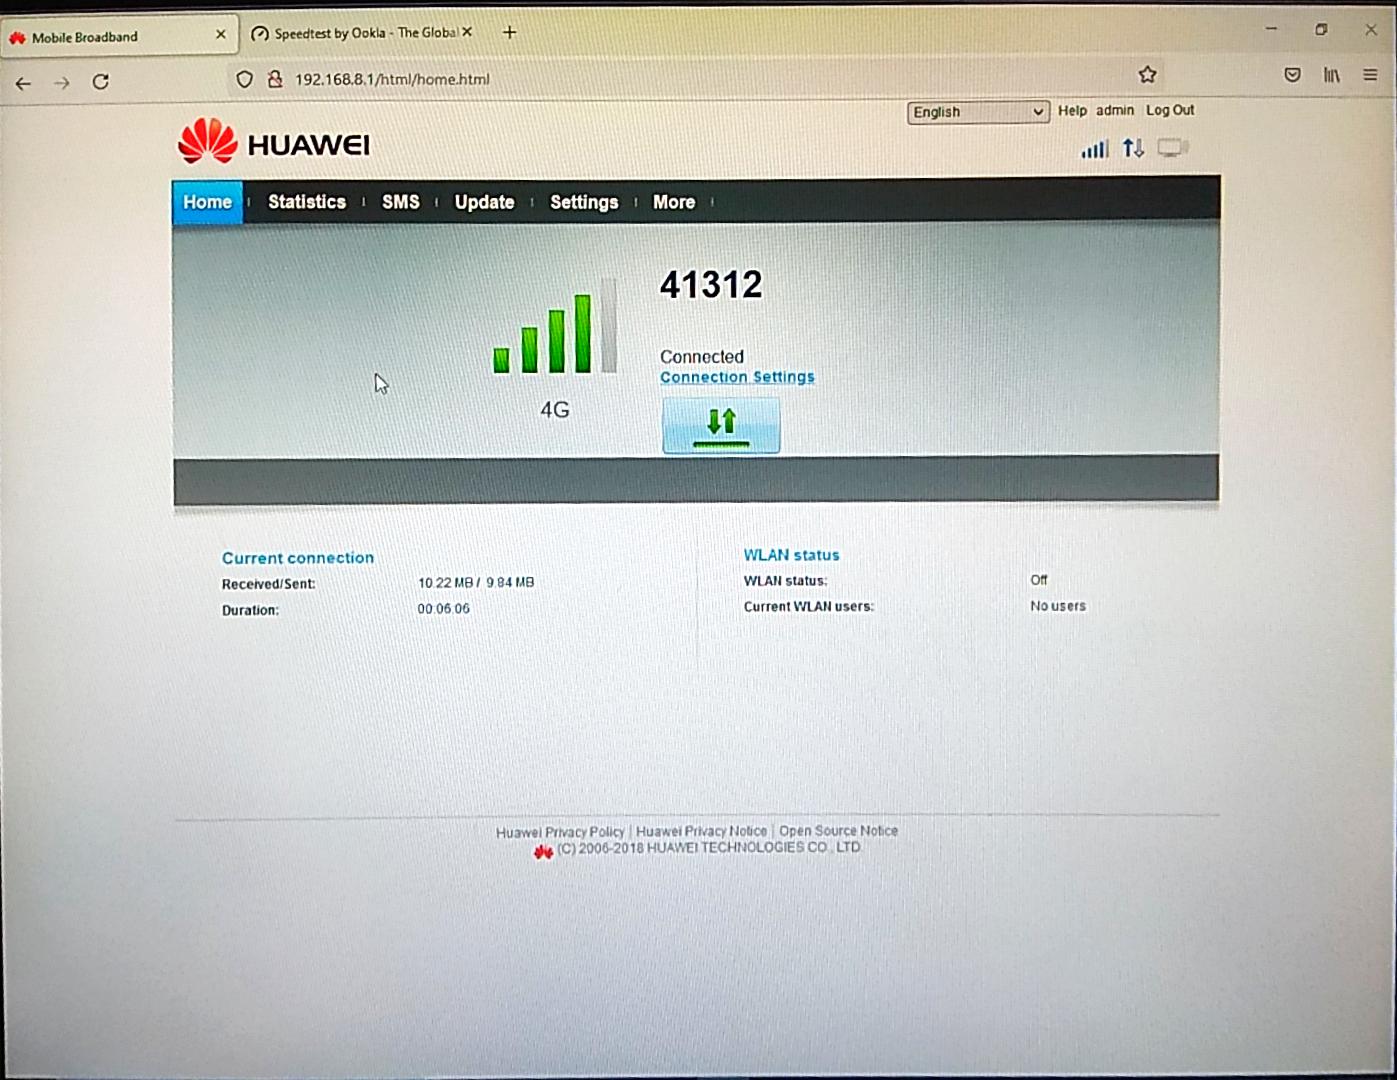Click the 4G network type label
The width and height of the screenshot is (1397, 1080).
555,410
